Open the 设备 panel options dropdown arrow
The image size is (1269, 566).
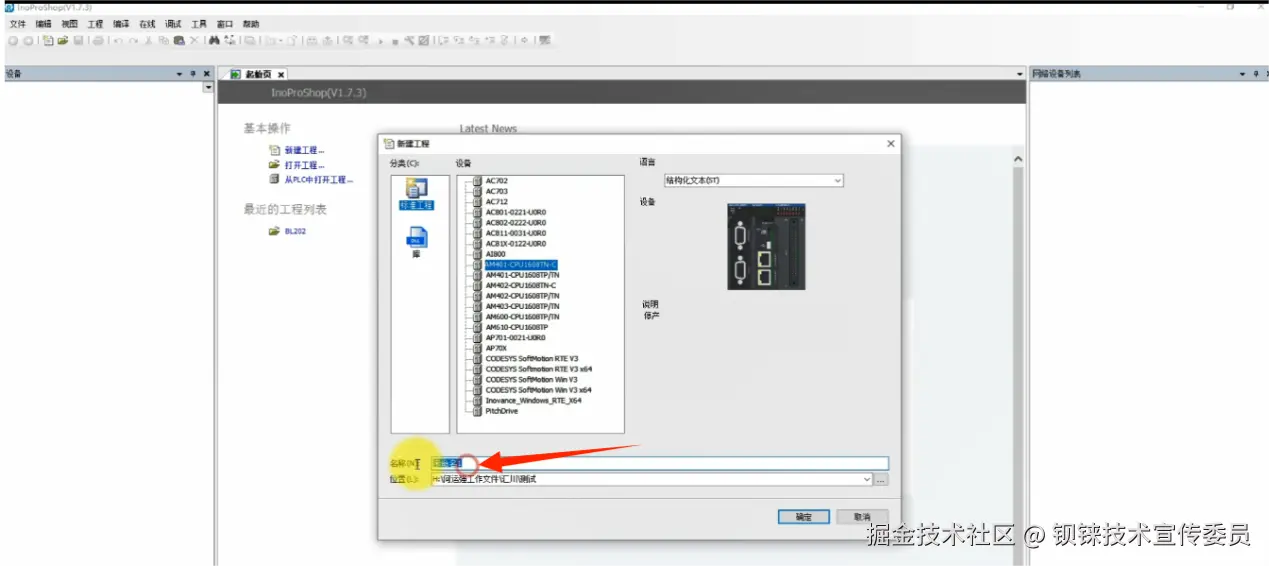[180, 74]
